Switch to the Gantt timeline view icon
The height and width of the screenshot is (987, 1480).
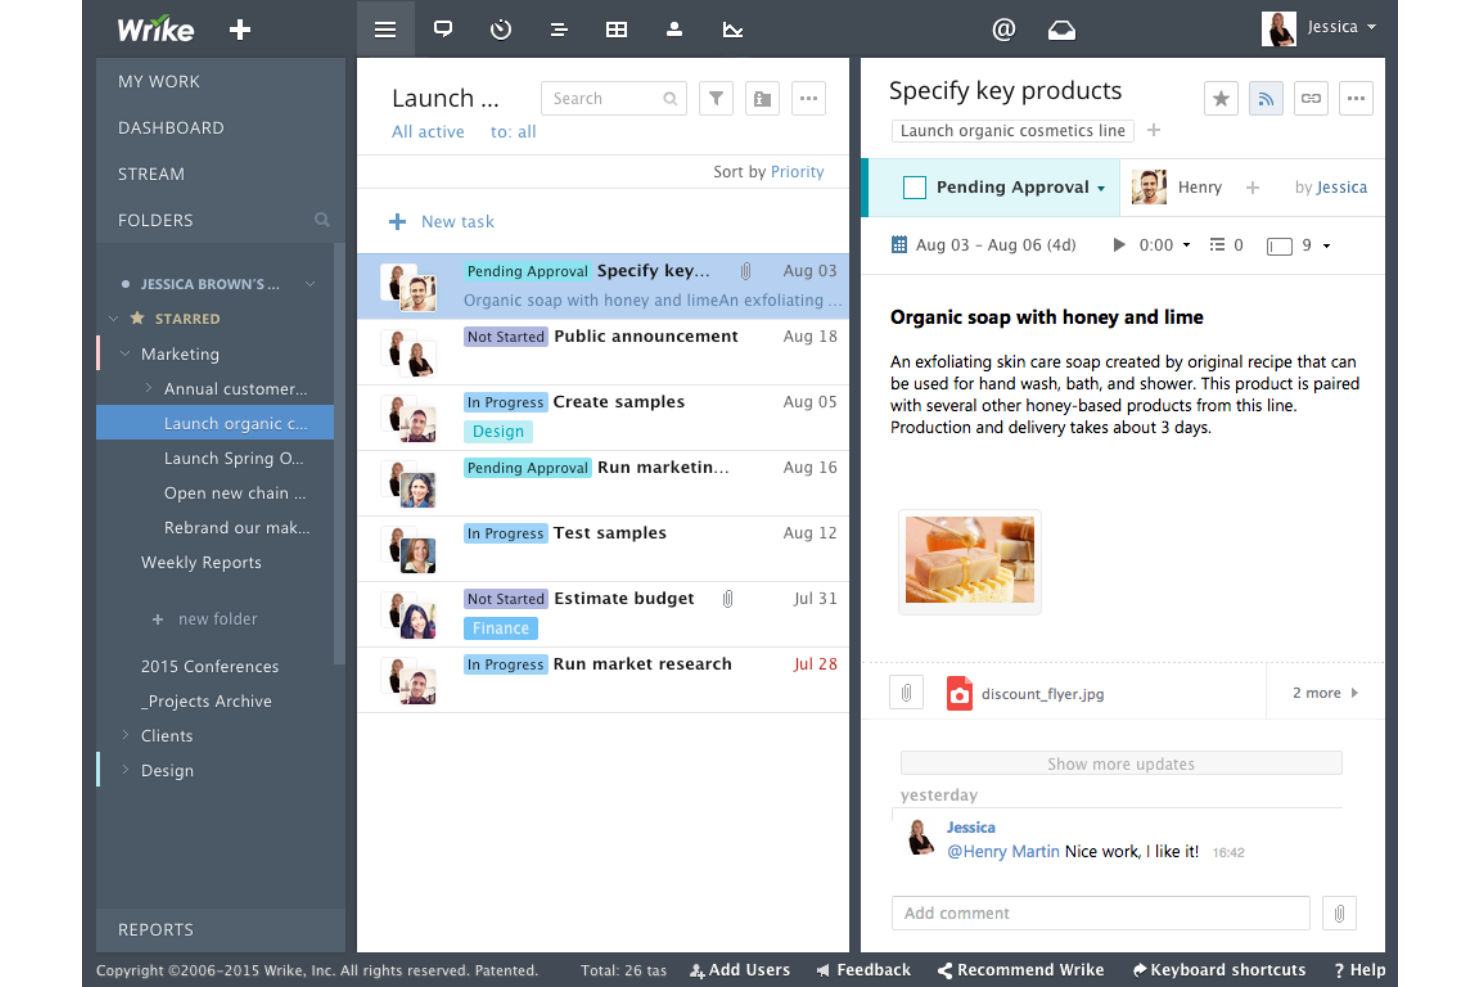(x=559, y=30)
